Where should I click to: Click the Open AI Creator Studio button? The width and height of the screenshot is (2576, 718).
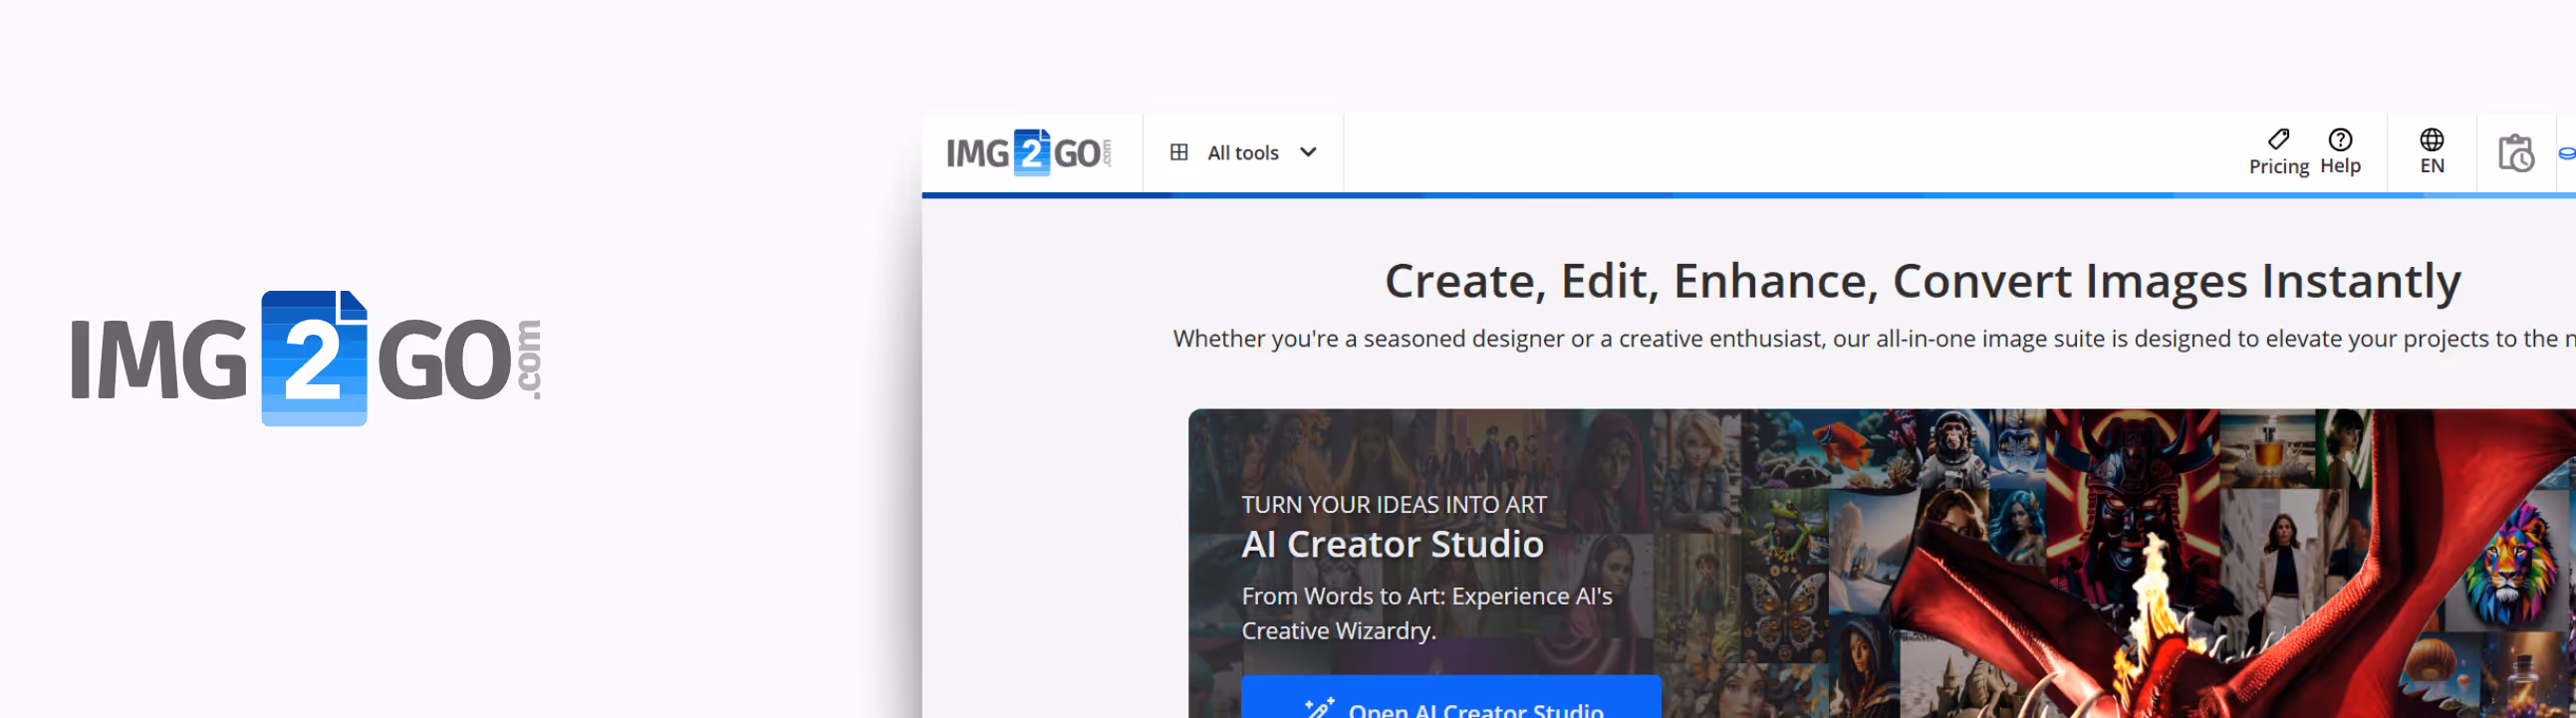1451,698
